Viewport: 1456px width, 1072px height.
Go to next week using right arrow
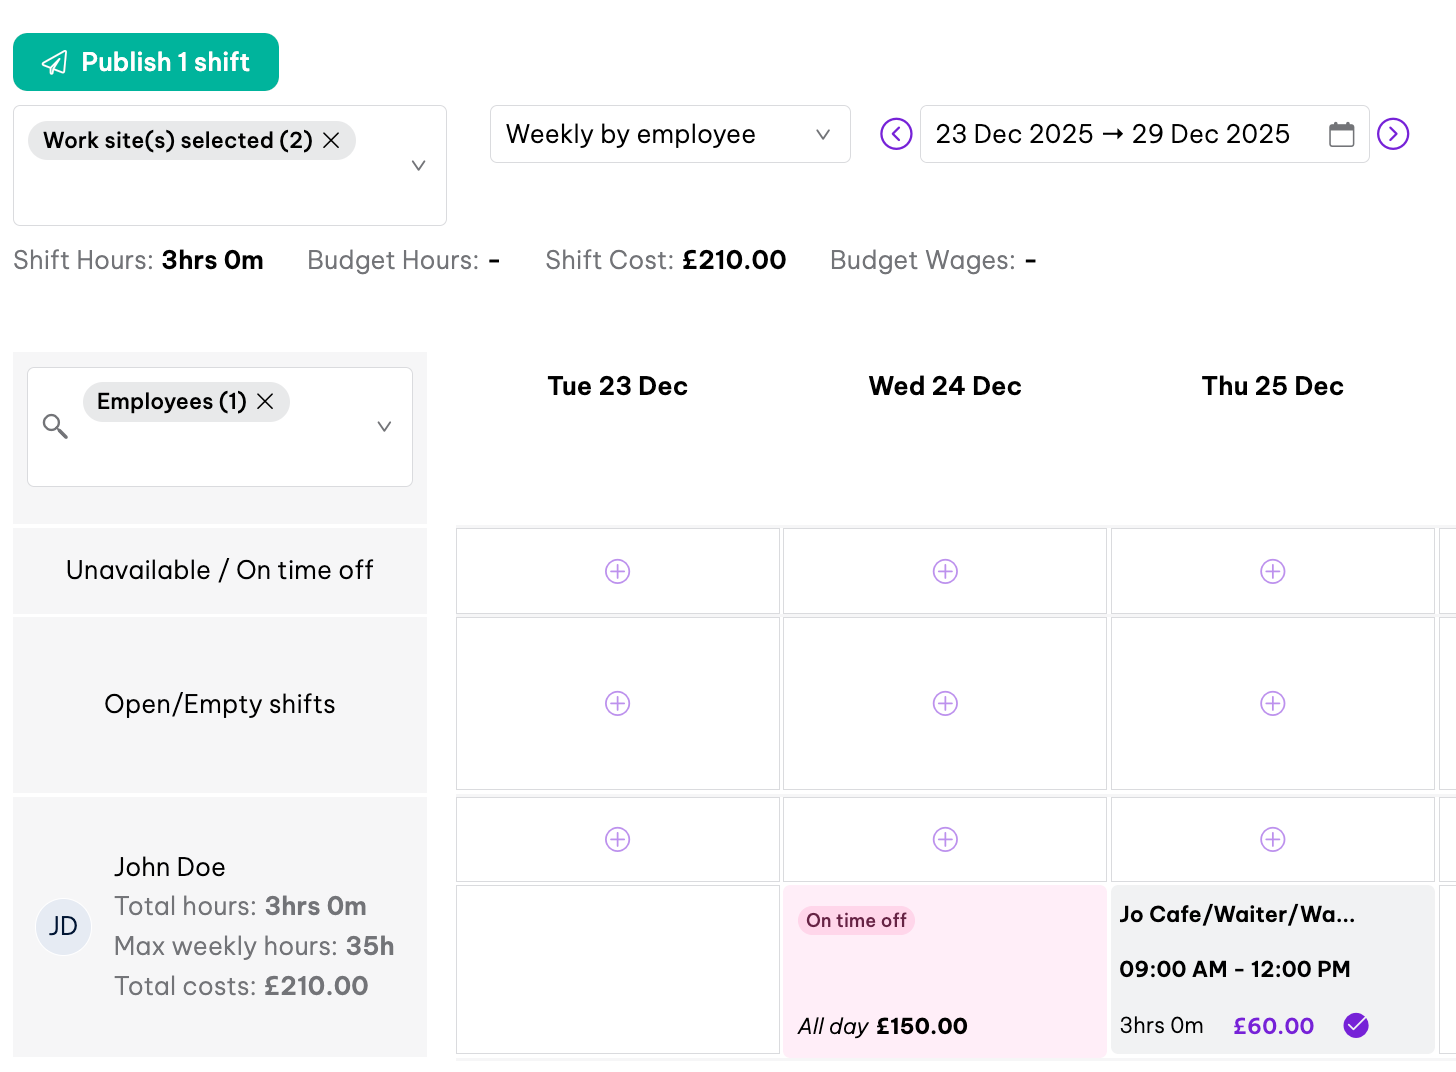click(x=1393, y=134)
